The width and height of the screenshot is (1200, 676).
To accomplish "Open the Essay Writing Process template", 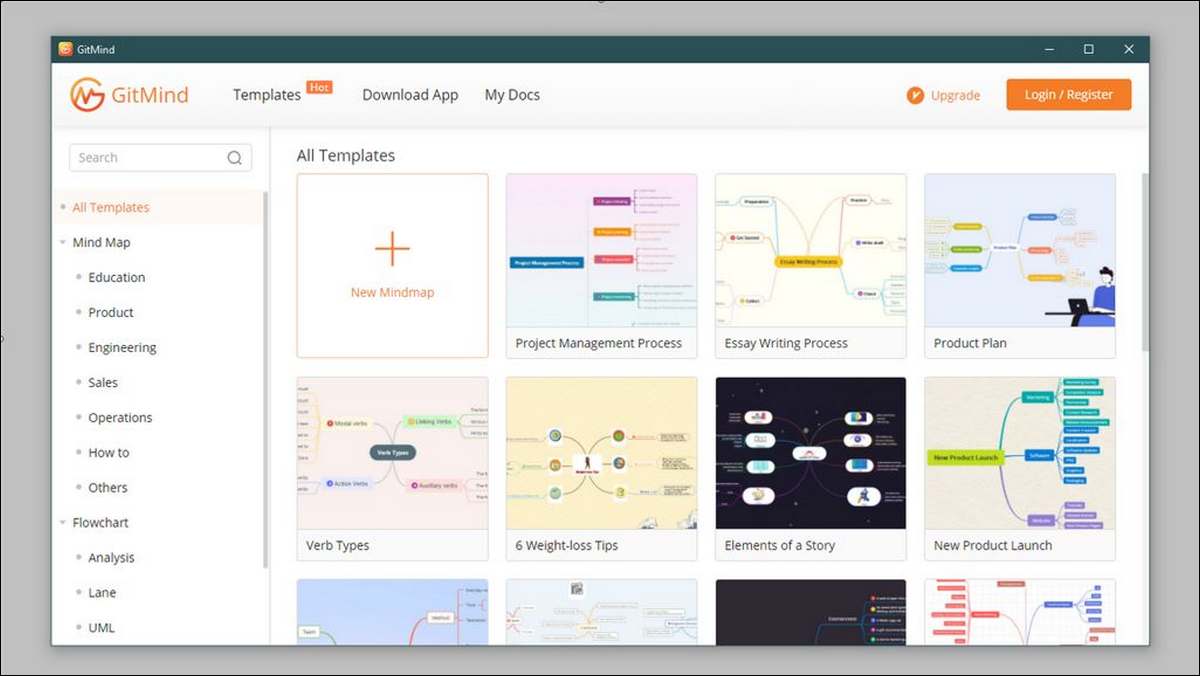I will pyautogui.click(x=811, y=266).
